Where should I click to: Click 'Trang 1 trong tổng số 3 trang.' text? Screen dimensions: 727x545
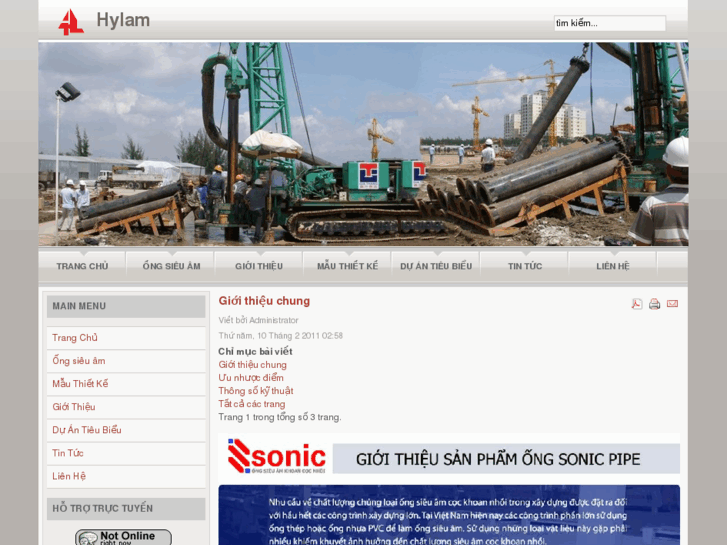[280, 417]
